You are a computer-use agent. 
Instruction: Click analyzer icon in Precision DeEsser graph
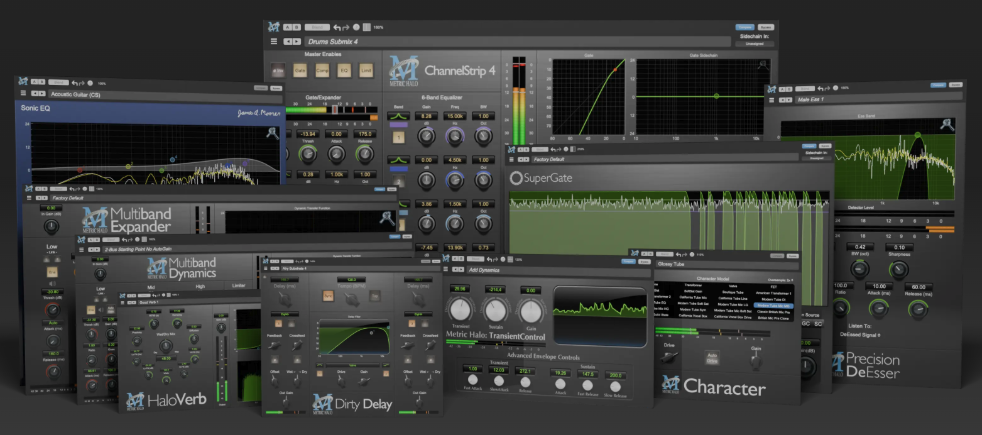[x=946, y=125]
